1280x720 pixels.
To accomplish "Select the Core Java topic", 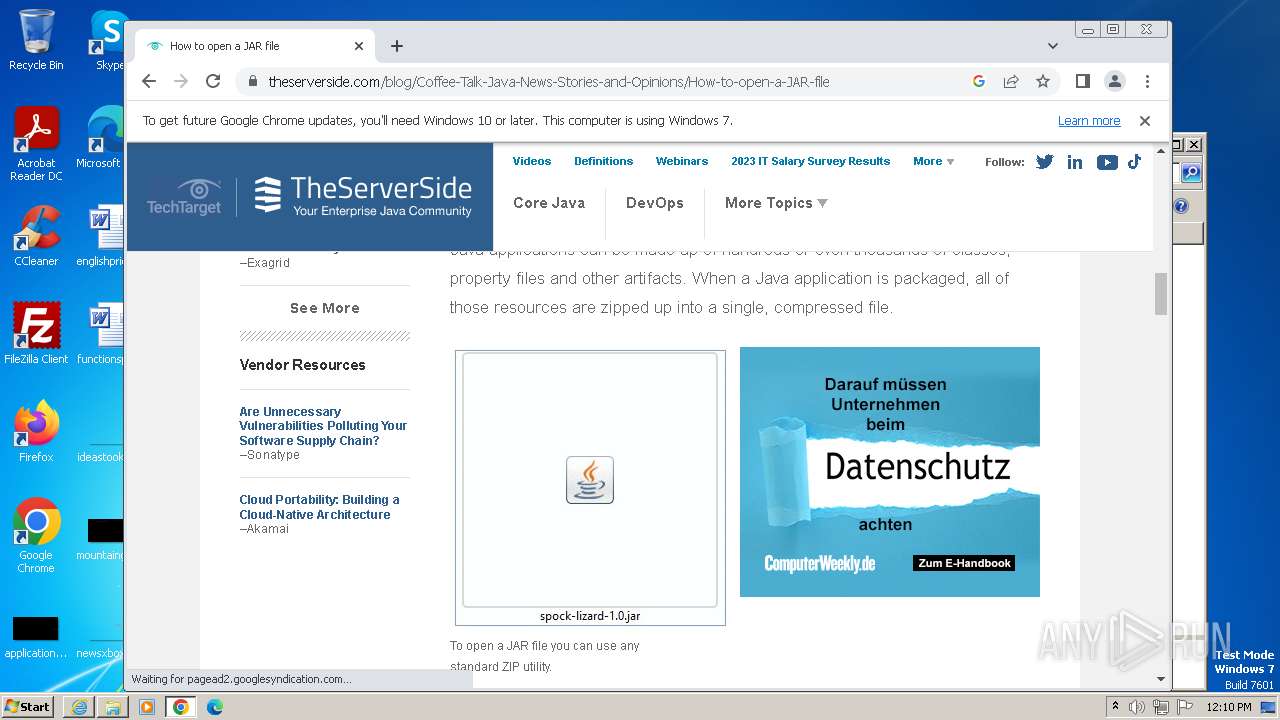I will tap(549, 203).
